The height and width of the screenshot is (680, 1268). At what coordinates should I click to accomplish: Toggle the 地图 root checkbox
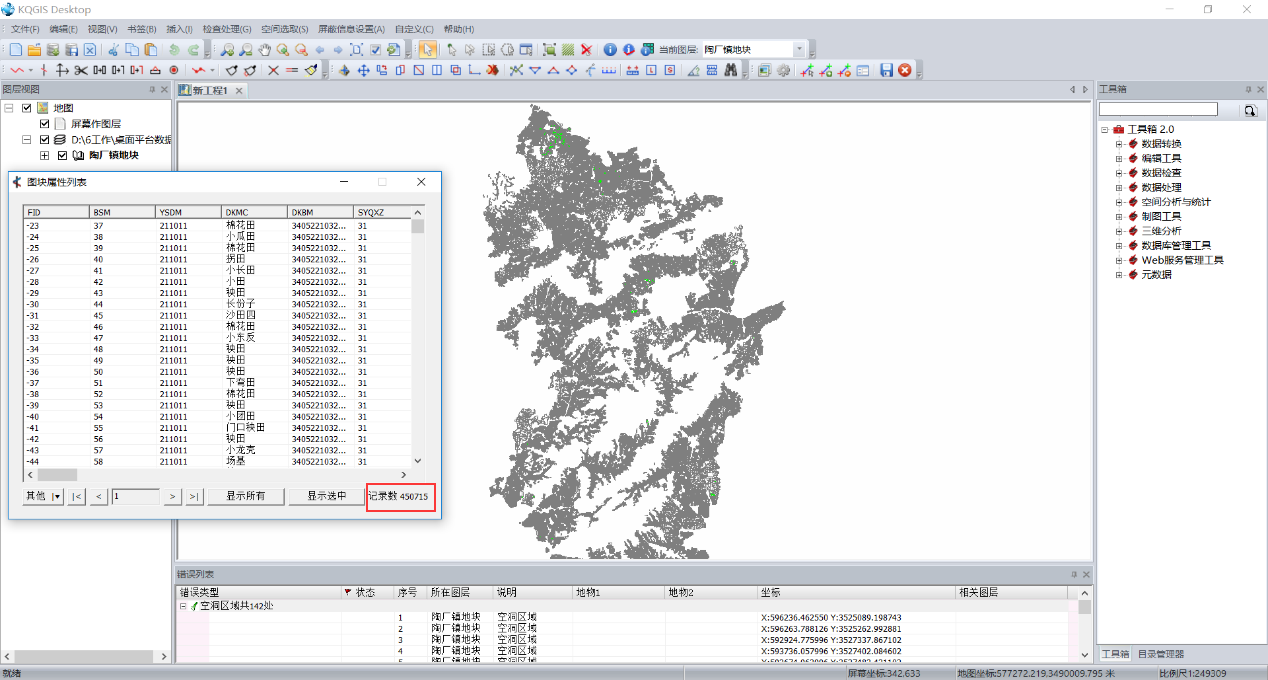tap(27, 108)
